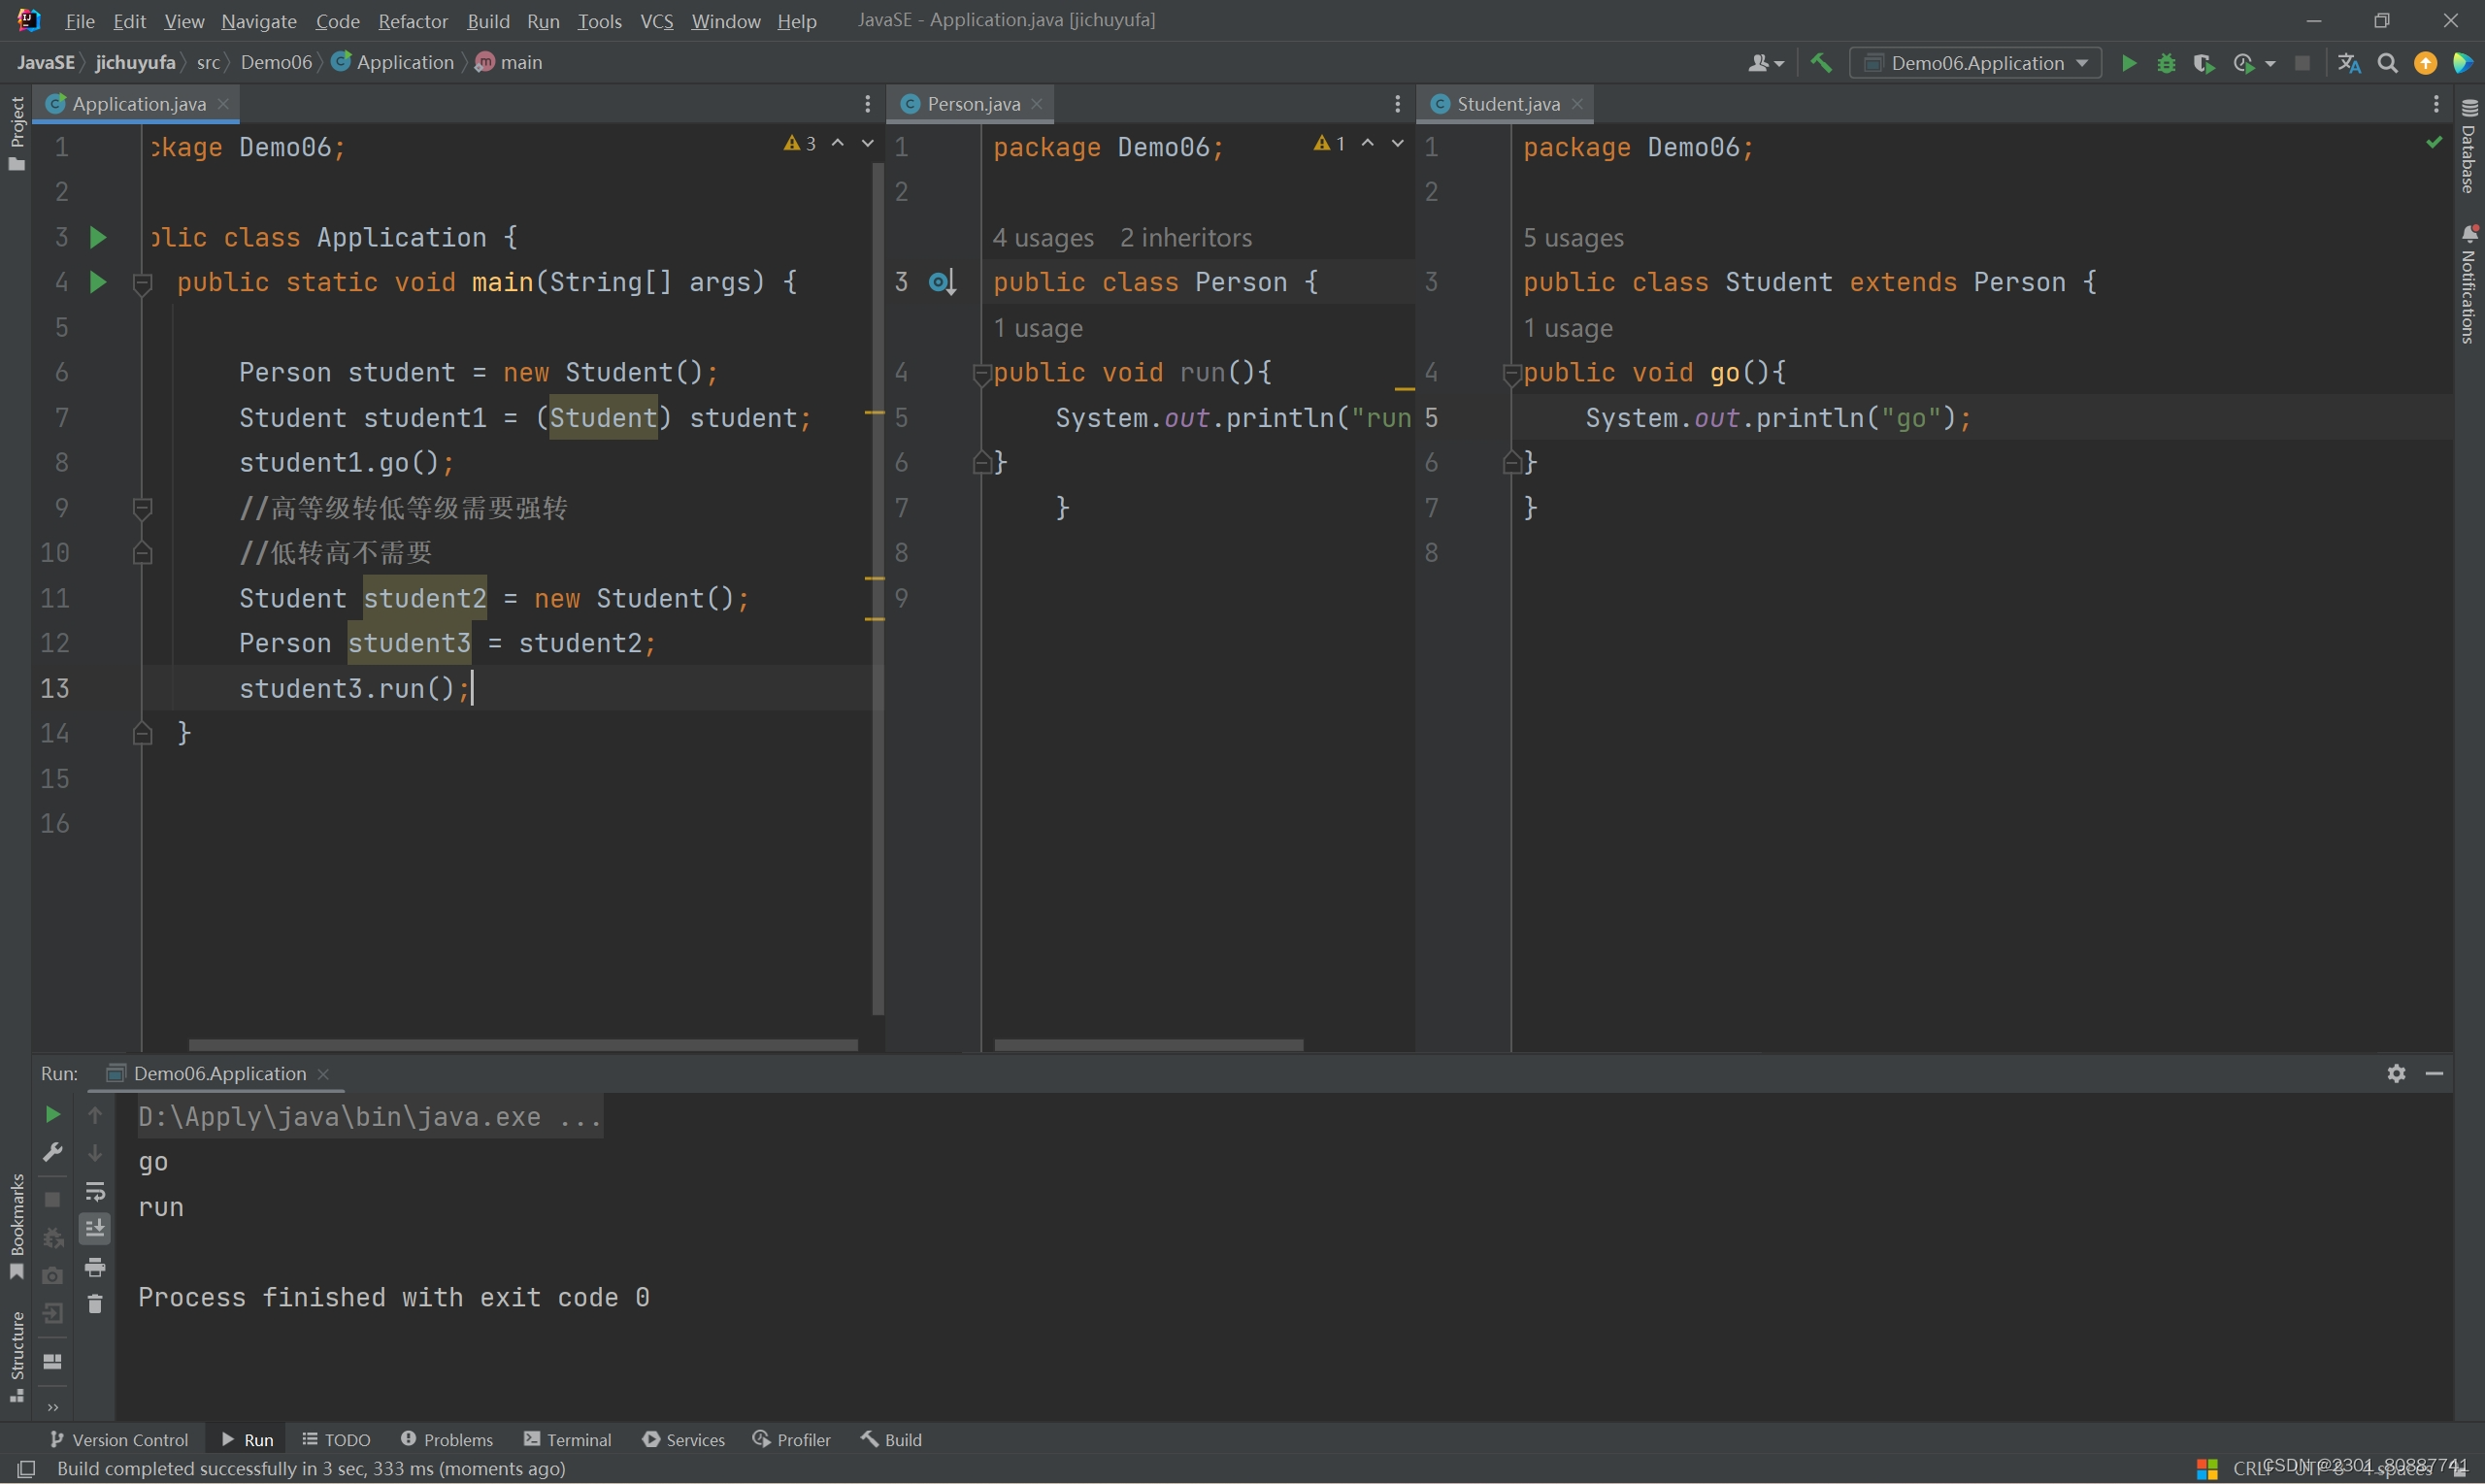Launch the Profile clock run icon

(2243, 63)
